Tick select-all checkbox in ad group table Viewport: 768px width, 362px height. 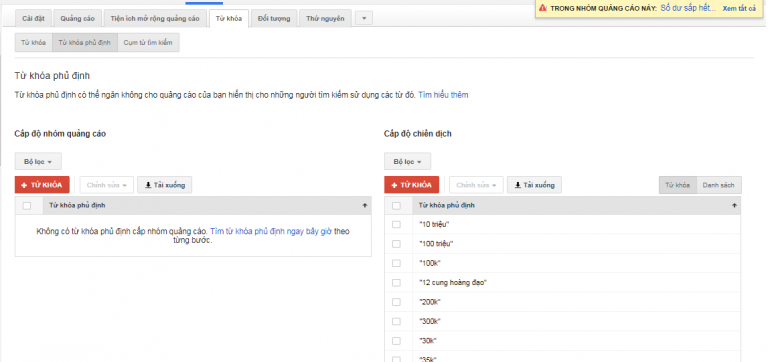(x=27, y=206)
